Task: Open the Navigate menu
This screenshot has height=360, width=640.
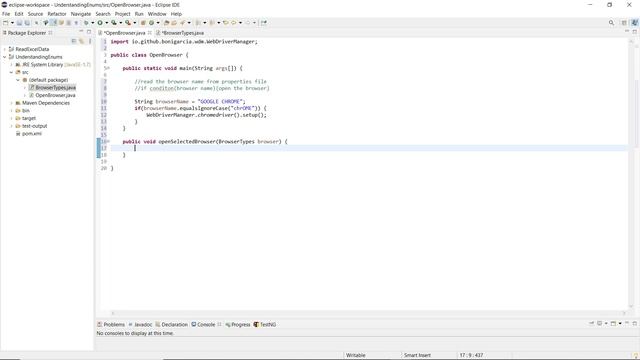Action: (x=81, y=14)
